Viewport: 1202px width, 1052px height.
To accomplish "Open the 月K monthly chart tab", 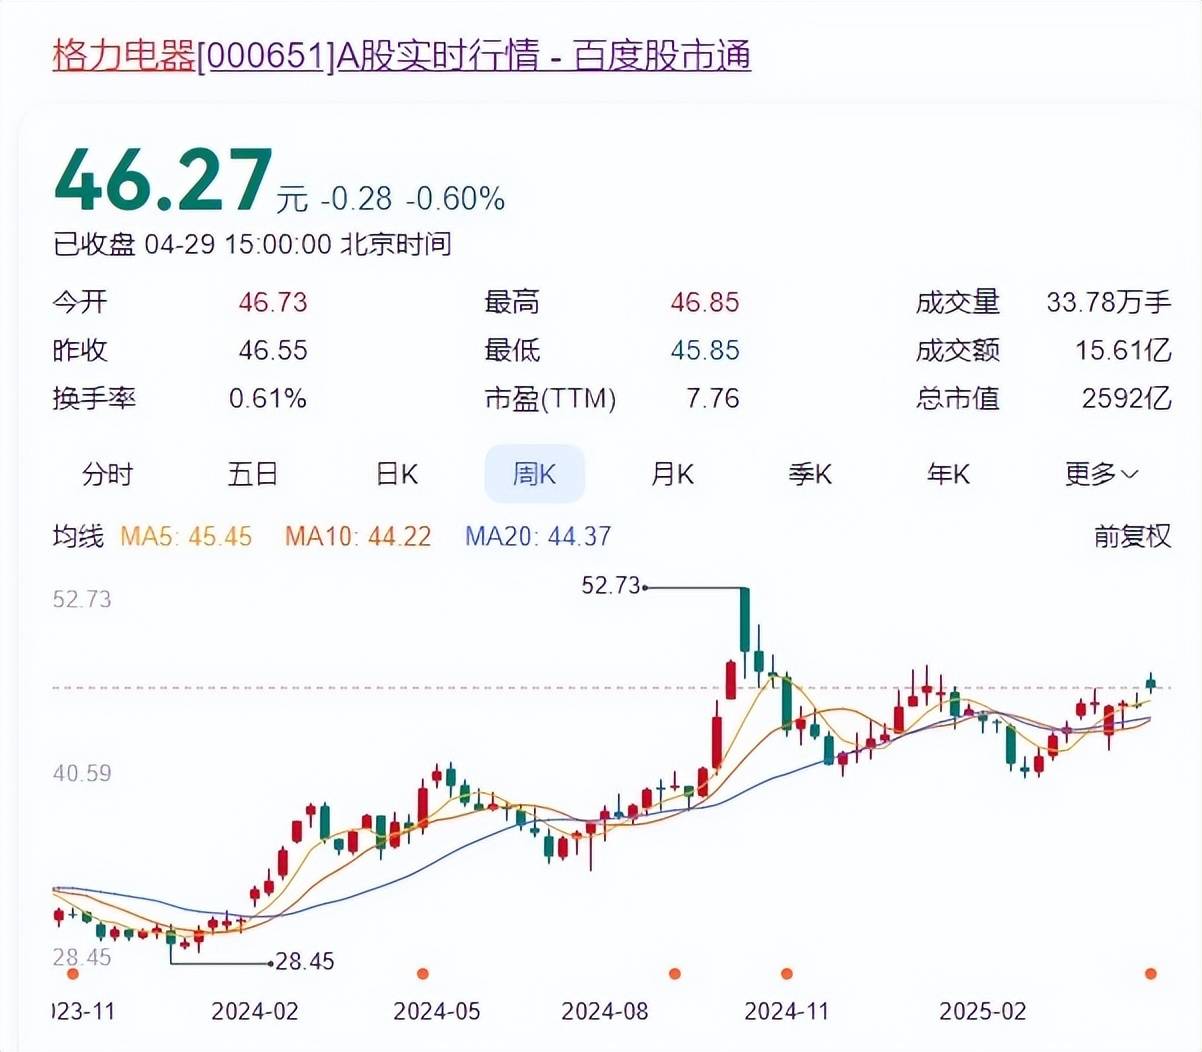I will coord(672,474).
